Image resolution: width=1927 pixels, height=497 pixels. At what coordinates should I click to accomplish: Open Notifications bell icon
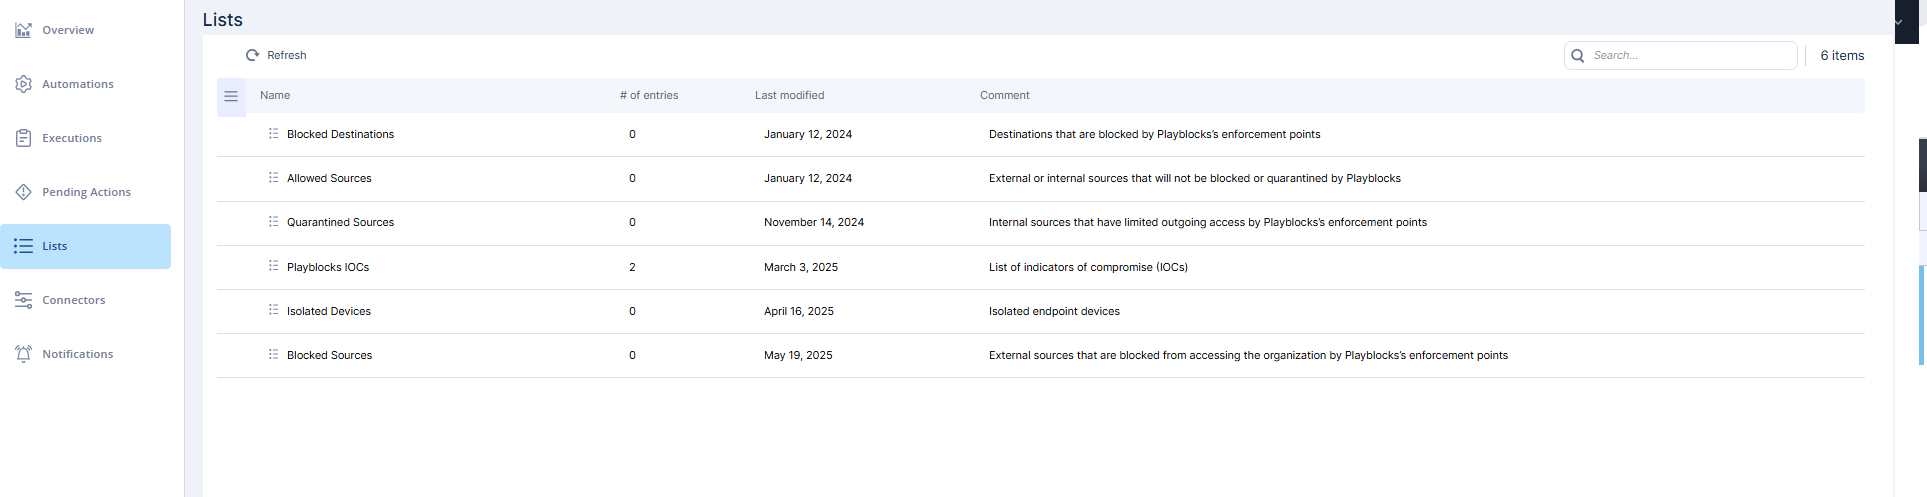[x=23, y=354]
